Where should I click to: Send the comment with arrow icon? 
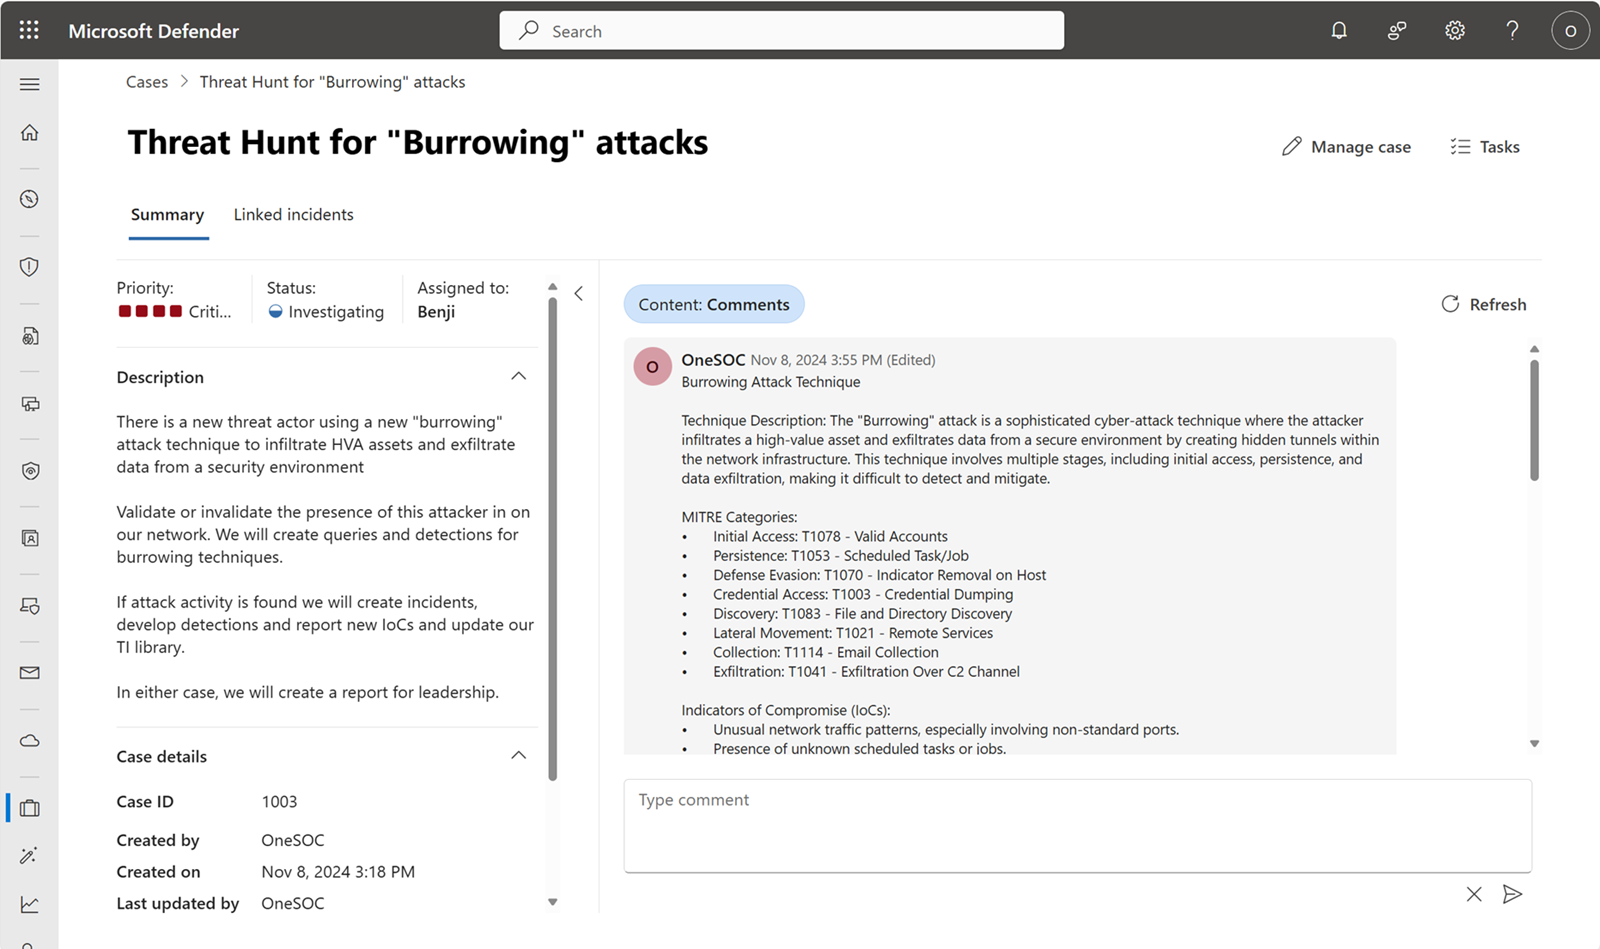click(x=1512, y=894)
